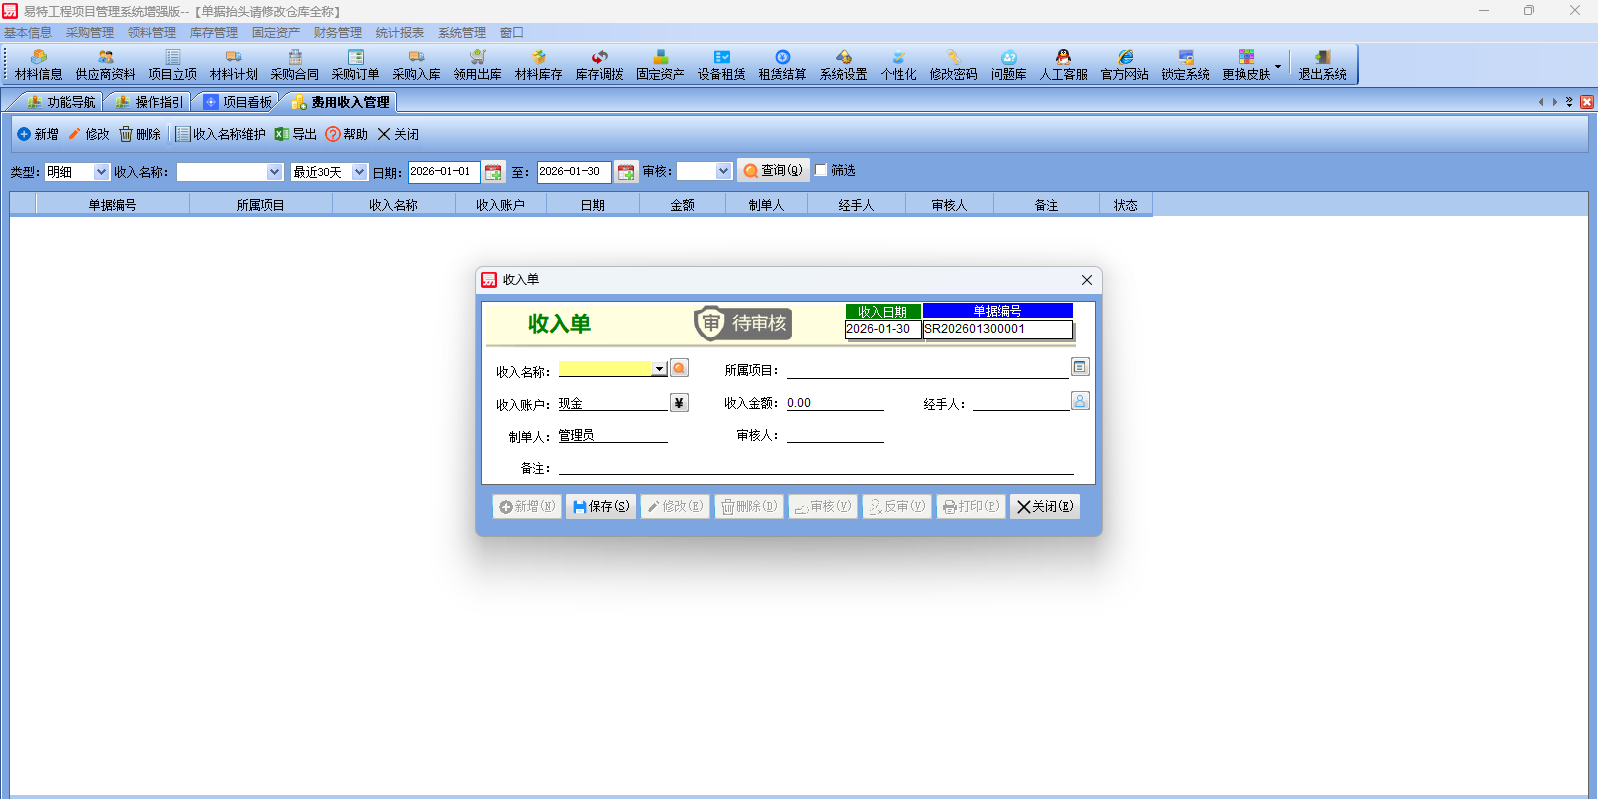Expand the yellow 收入名称 dropdown in dialog

pyautogui.click(x=659, y=369)
